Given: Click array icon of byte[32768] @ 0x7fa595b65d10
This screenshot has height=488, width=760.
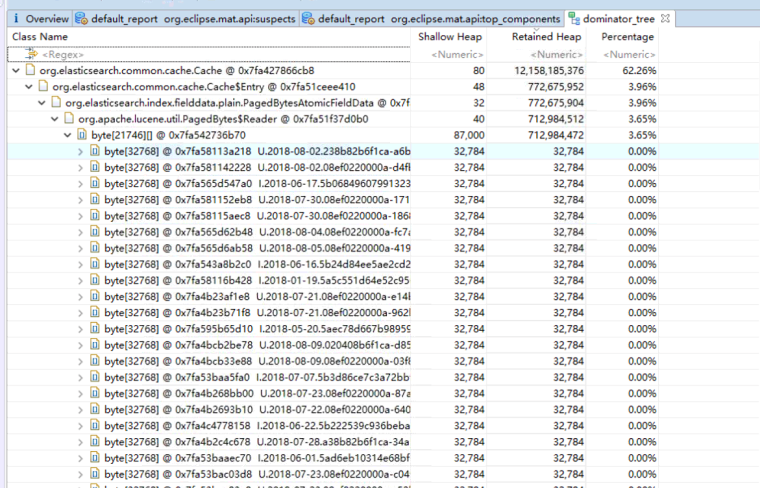Looking at the screenshot, I should coord(95,329).
